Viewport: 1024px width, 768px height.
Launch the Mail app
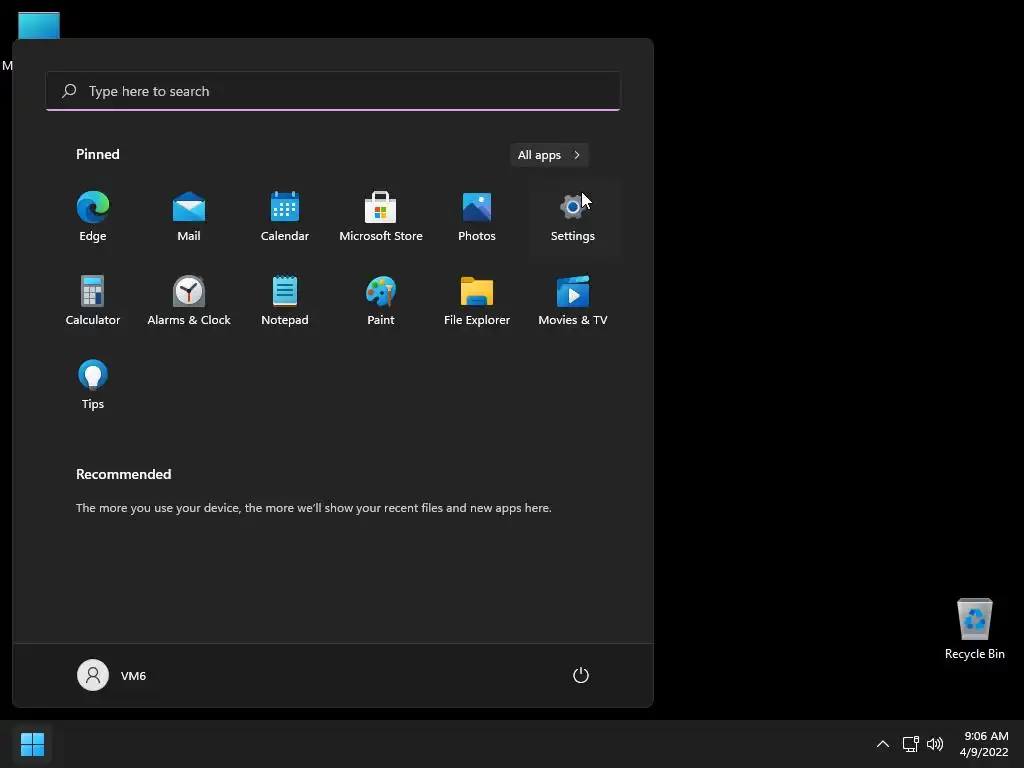[189, 216]
